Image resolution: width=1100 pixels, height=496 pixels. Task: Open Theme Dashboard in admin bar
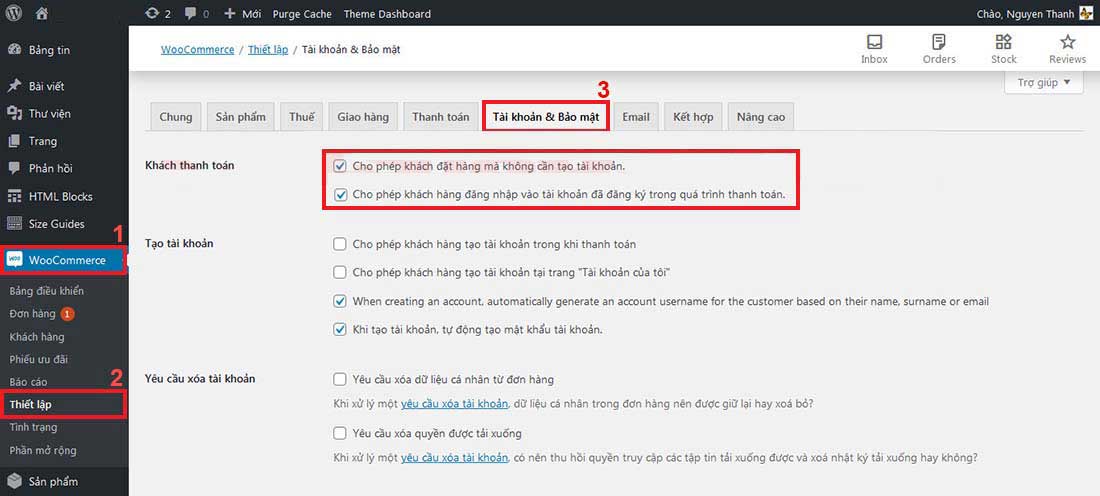387,13
